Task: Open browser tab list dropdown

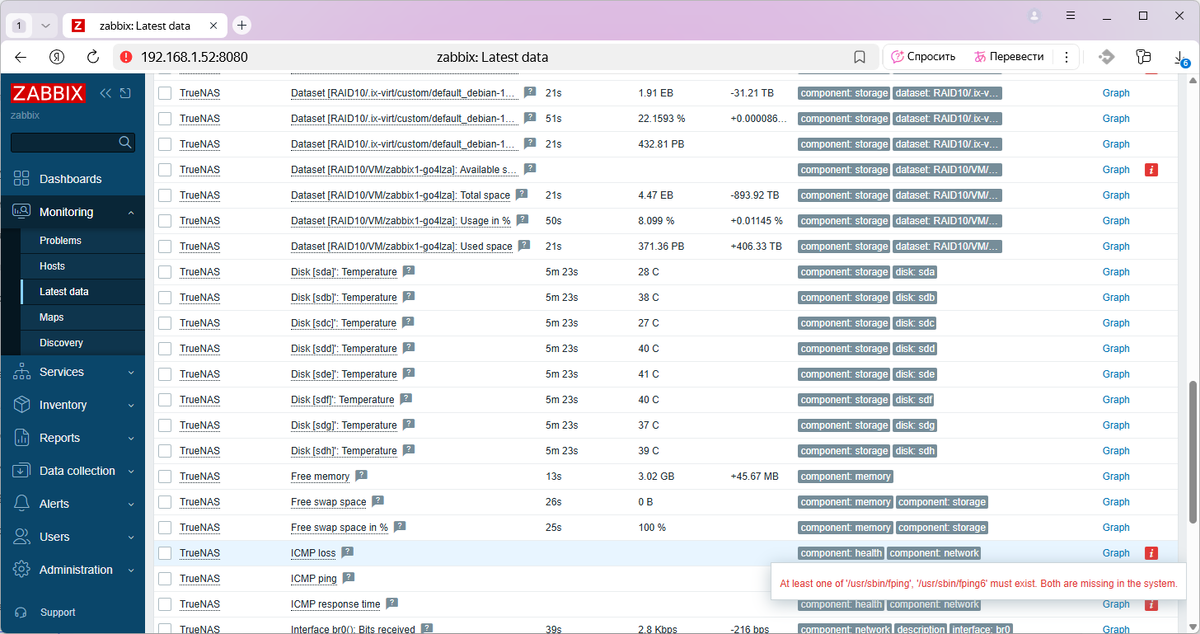Action: [x=45, y=25]
